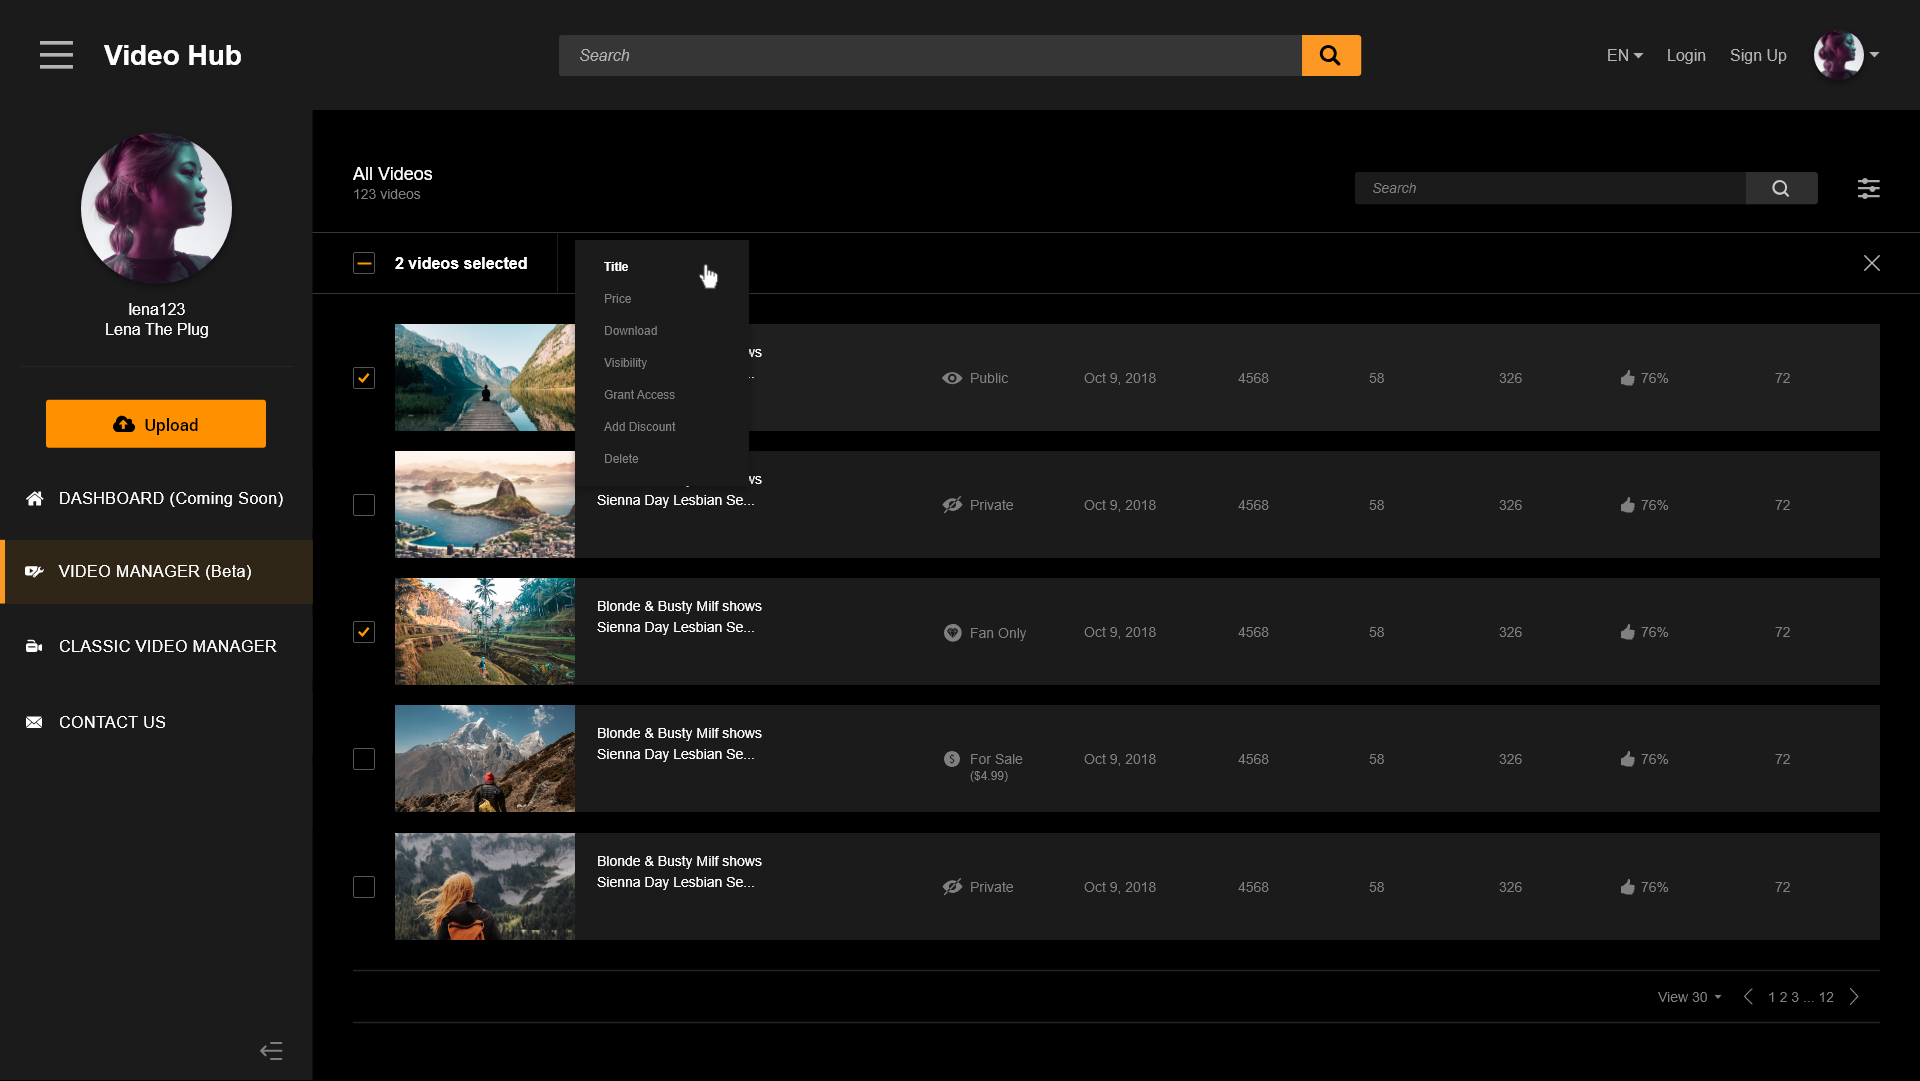
Task: Click the orange Upload button
Action: (156, 424)
